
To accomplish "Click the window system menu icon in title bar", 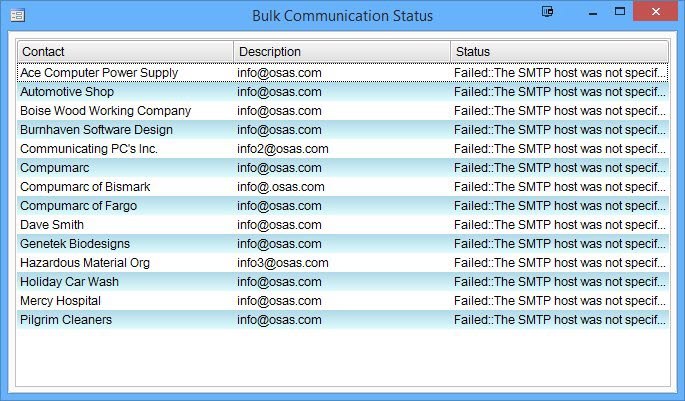I will tap(17, 15).
